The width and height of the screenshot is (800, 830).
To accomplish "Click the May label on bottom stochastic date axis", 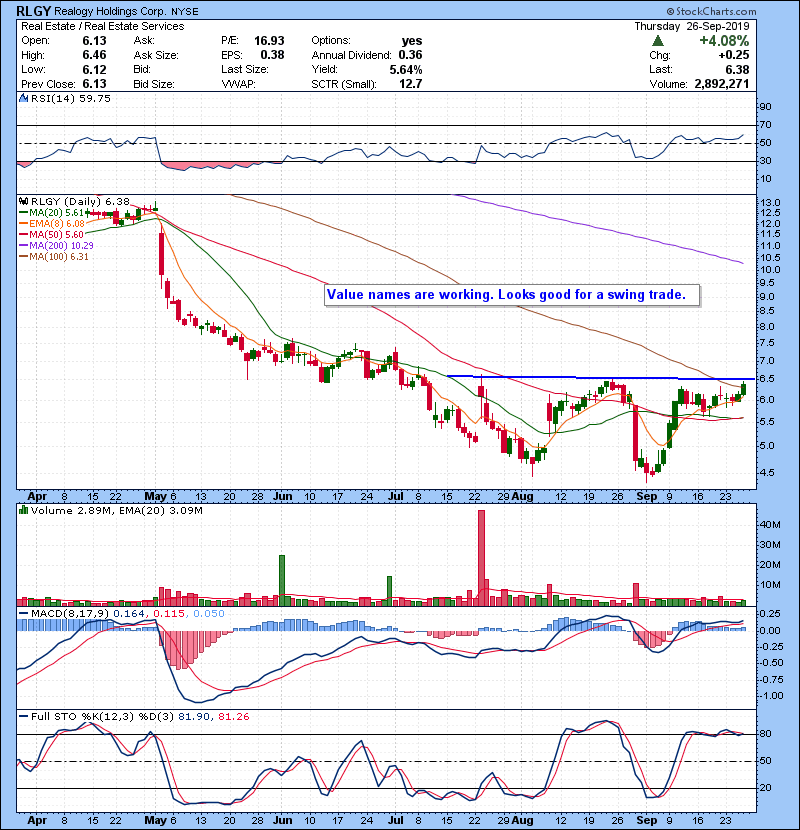I will coord(155,820).
